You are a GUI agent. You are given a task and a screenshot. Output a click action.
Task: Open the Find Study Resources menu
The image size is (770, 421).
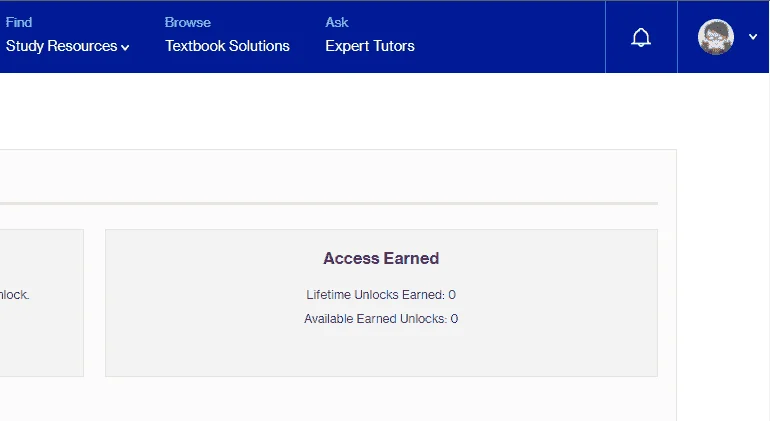(x=67, y=35)
